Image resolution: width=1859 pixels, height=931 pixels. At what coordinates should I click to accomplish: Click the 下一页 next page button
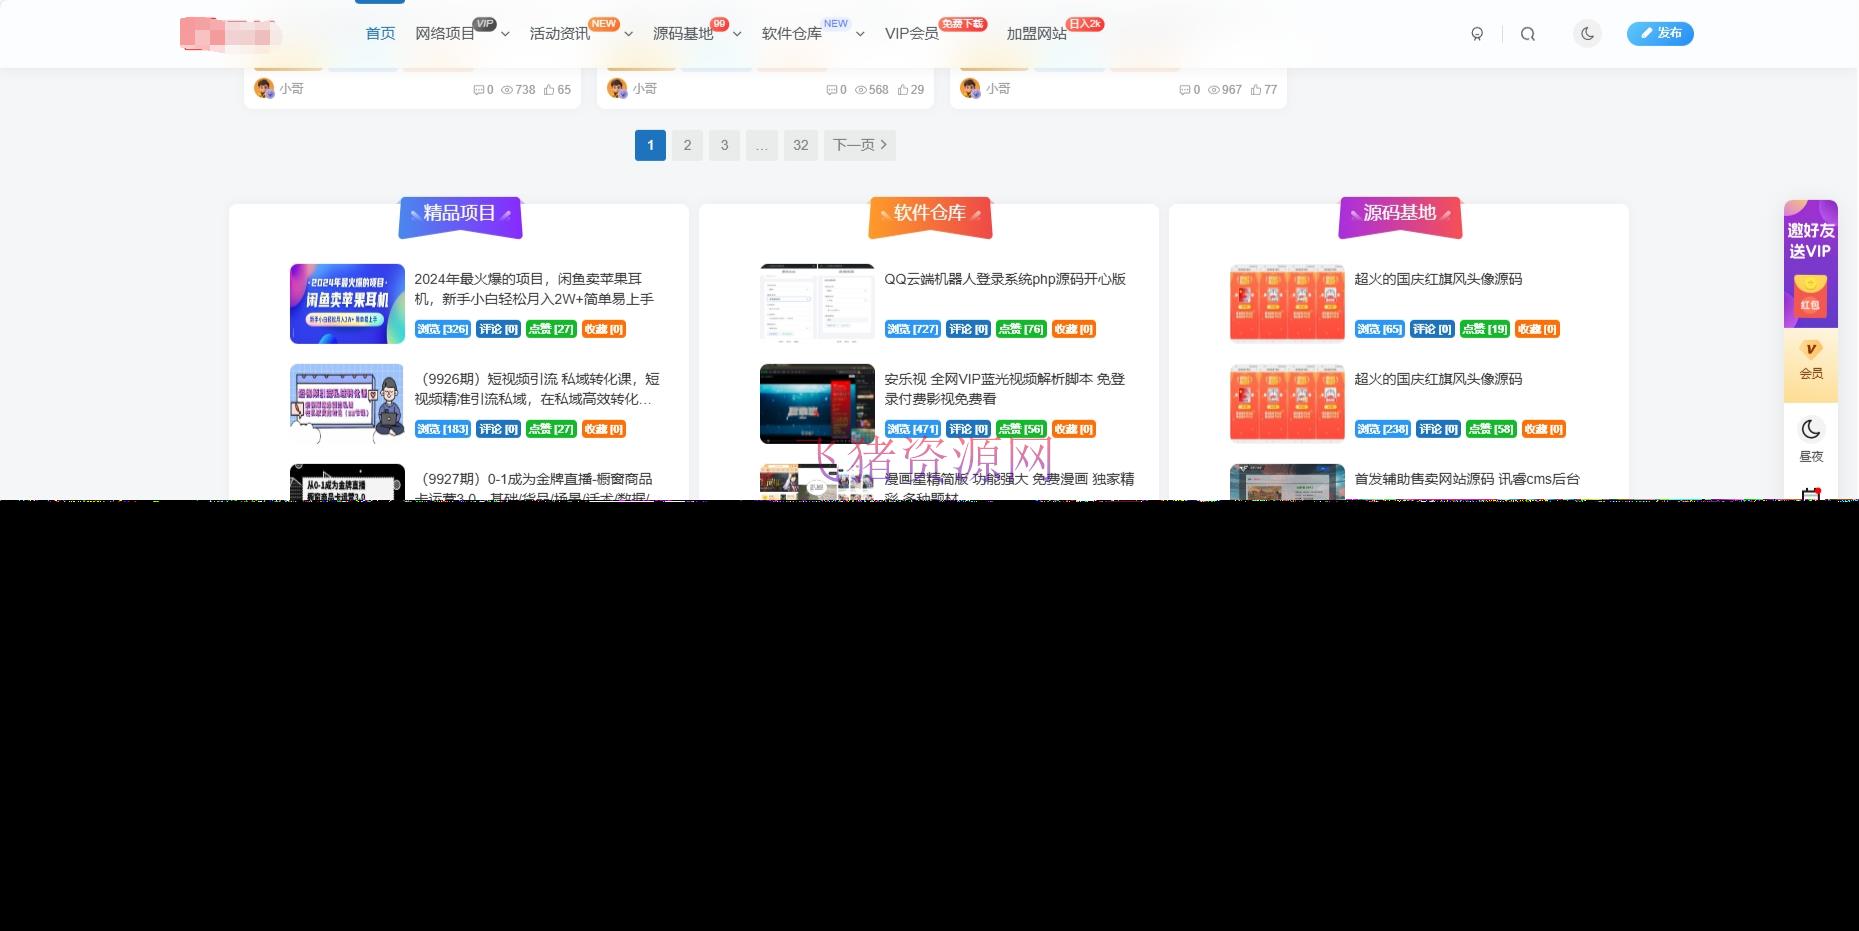(x=859, y=145)
